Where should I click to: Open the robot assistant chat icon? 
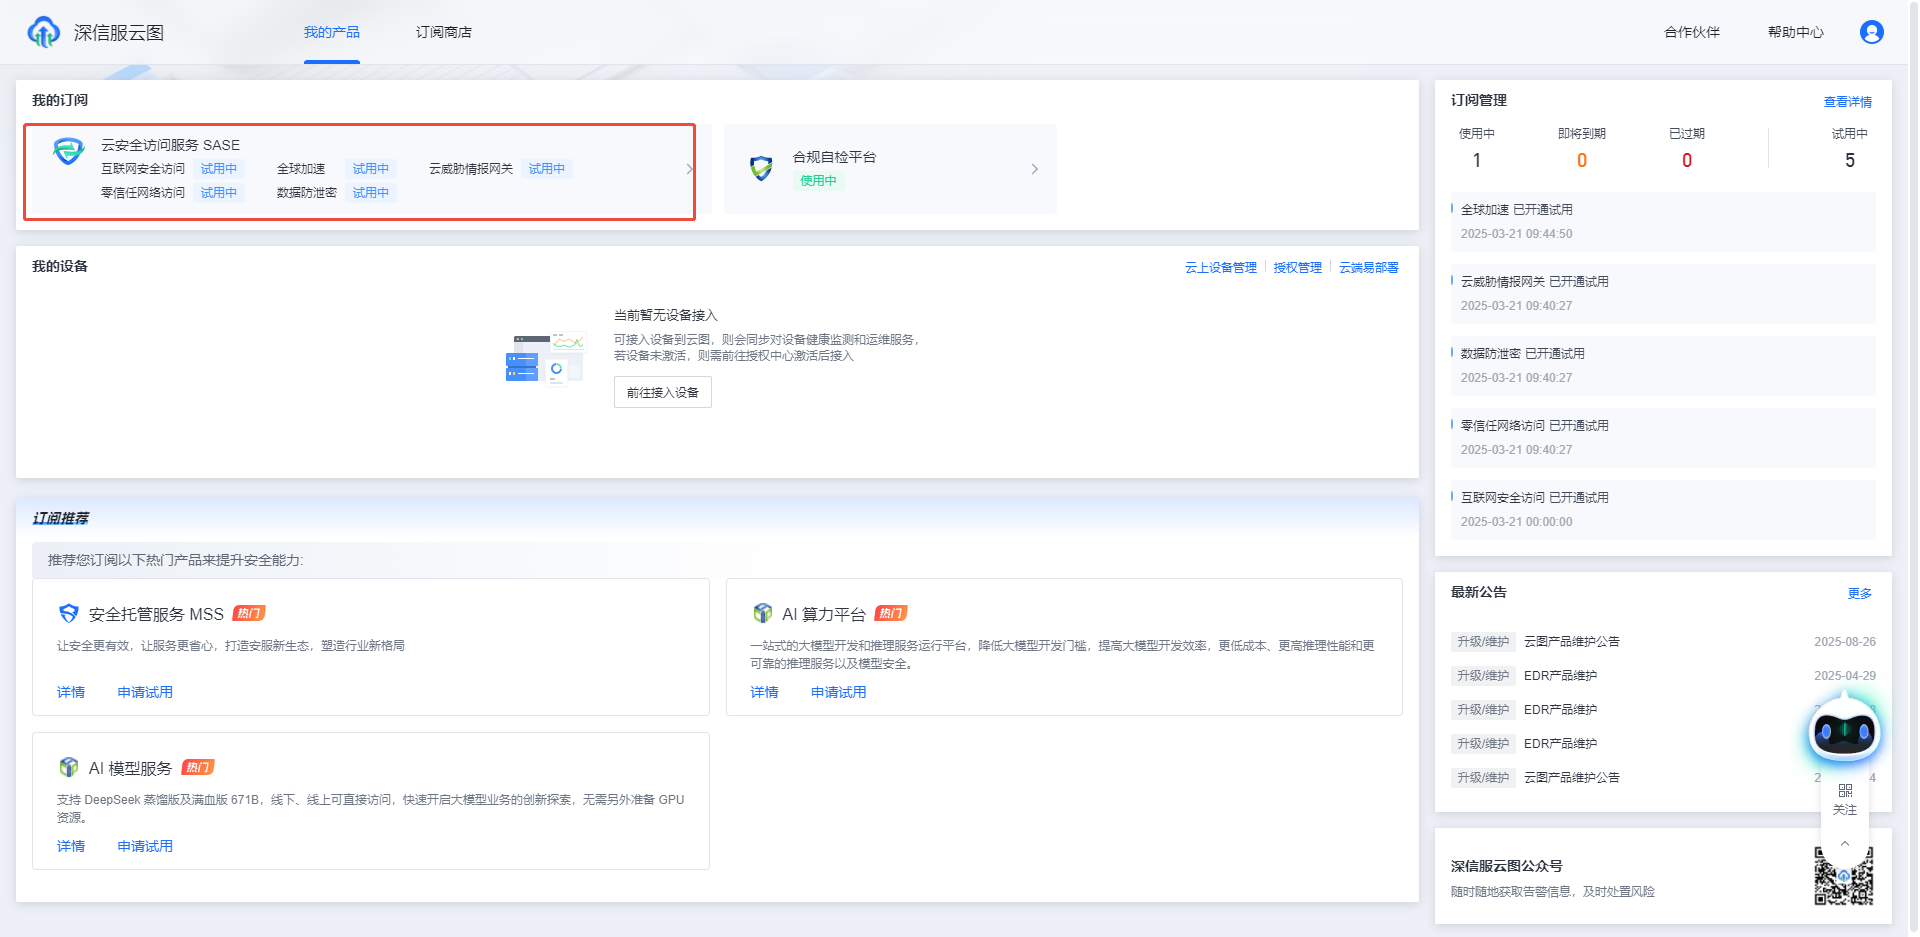[1845, 732]
